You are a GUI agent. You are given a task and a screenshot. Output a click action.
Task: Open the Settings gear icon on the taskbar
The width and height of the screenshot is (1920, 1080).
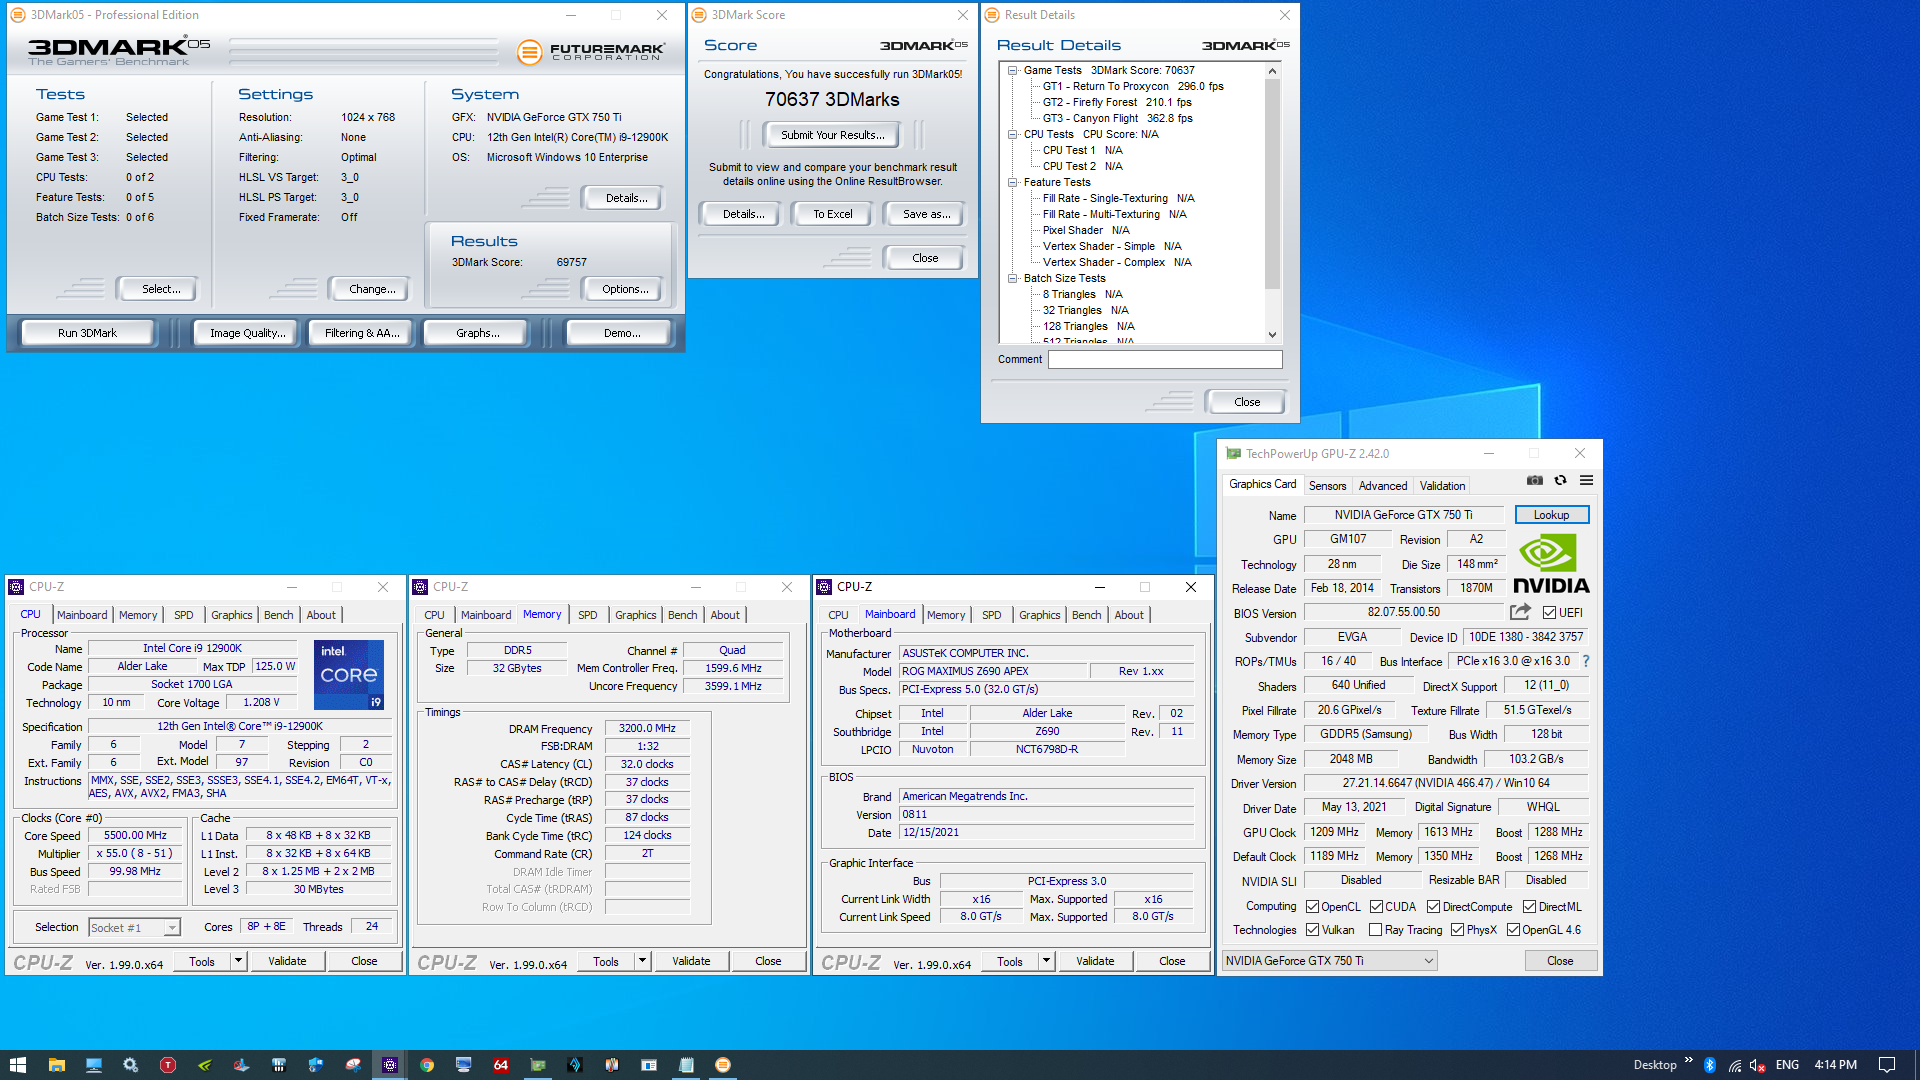pos(130,1065)
